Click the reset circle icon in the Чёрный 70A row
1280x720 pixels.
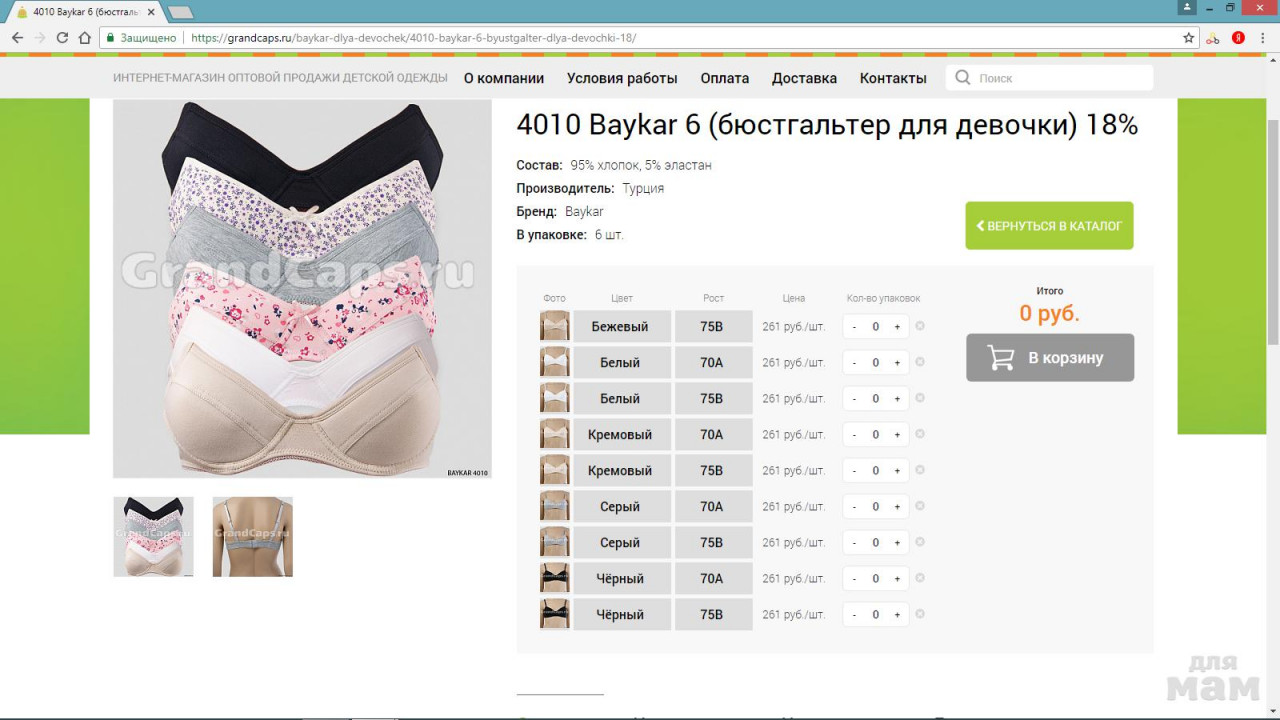pyautogui.click(x=920, y=578)
